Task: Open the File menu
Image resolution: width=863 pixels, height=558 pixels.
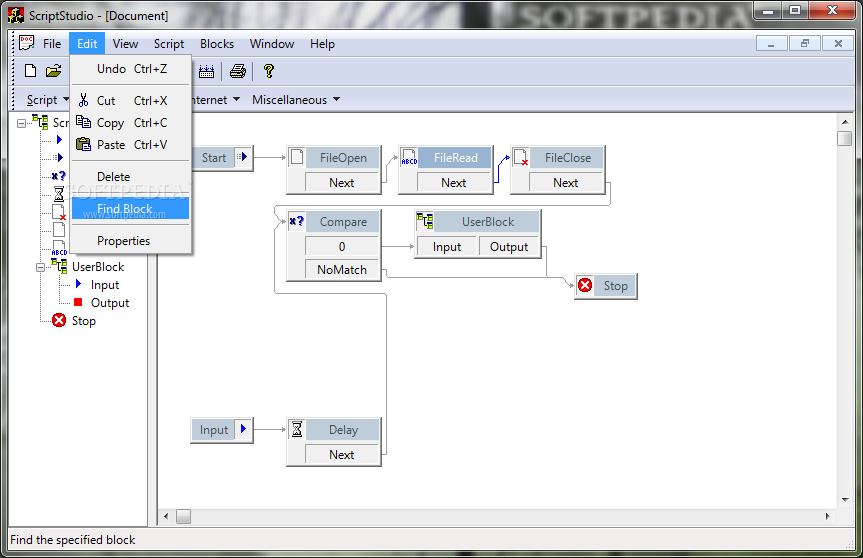Action: [x=52, y=43]
